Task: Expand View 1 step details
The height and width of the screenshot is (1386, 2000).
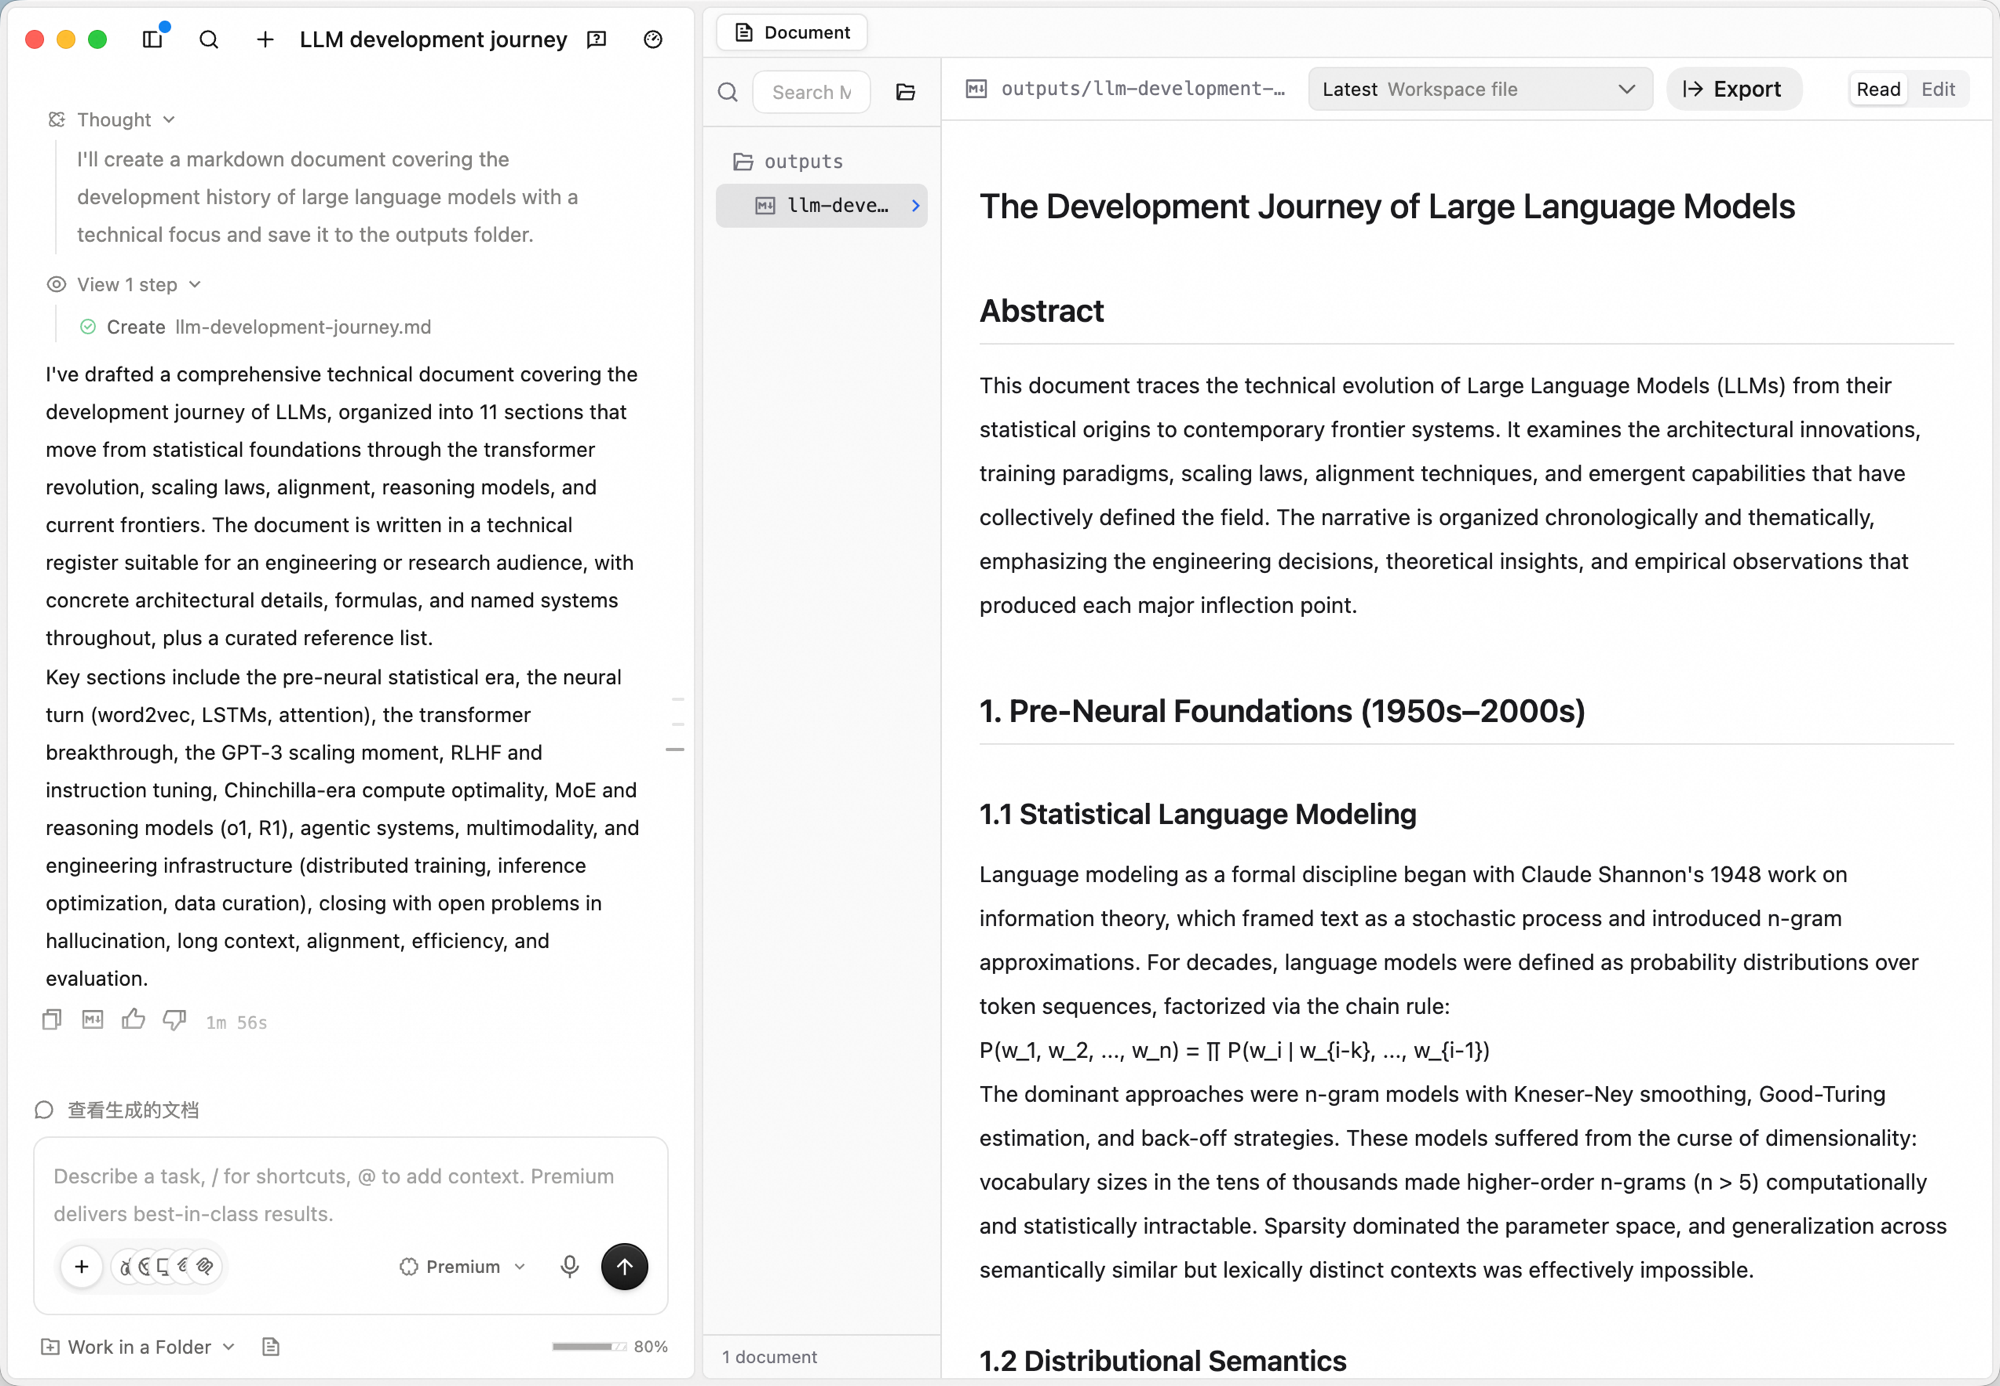Action: click(125, 285)
